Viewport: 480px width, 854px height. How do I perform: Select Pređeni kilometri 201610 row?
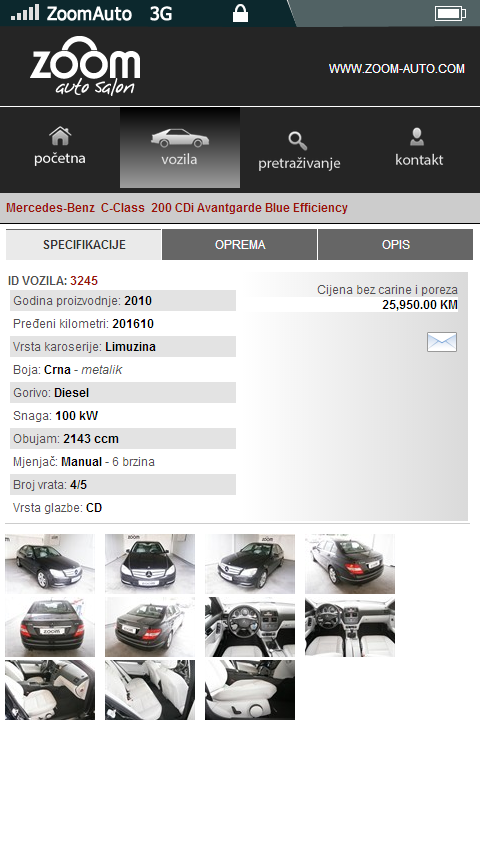click(x=123, y=324)
